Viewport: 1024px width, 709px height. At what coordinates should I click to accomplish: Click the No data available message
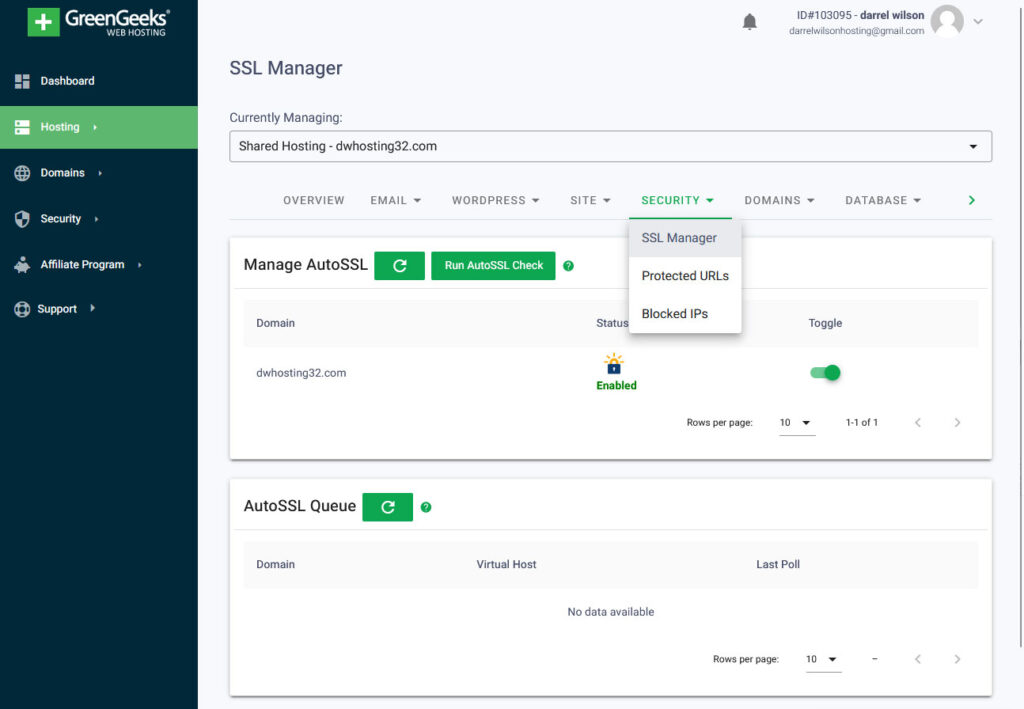coord(611,612)
